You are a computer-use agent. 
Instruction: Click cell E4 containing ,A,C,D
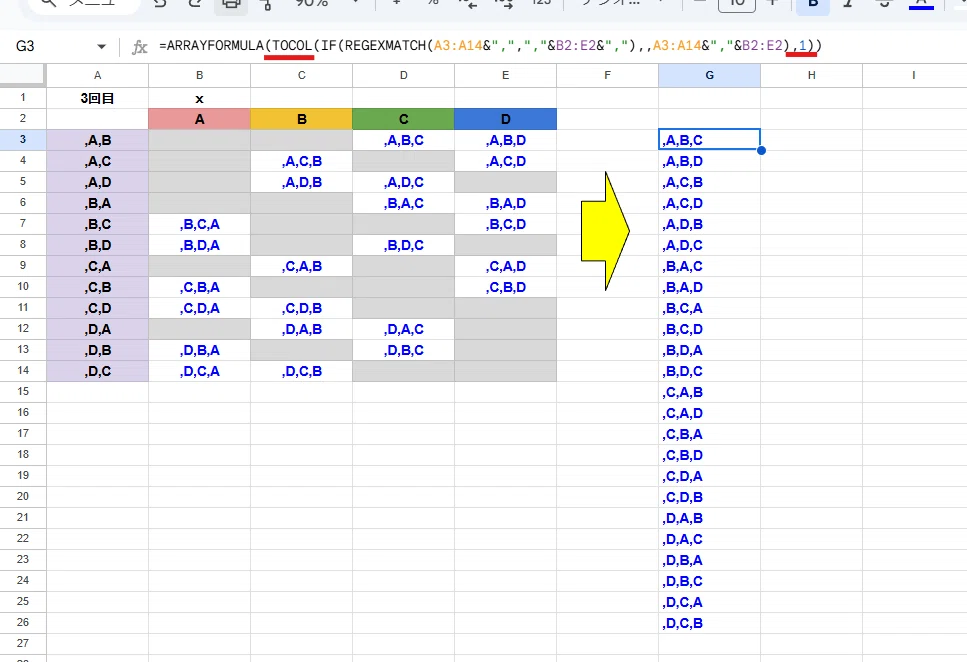pyautogui.click(x=505, y=161)
